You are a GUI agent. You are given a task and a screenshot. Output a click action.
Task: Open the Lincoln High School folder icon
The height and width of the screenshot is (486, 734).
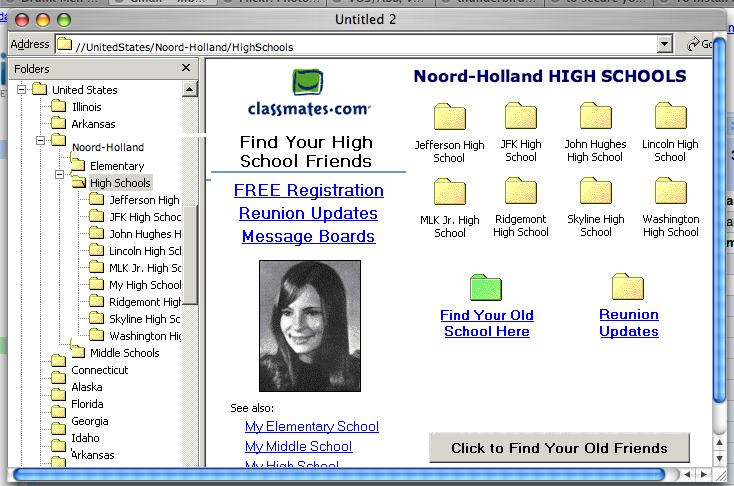(x=670, y=116)
